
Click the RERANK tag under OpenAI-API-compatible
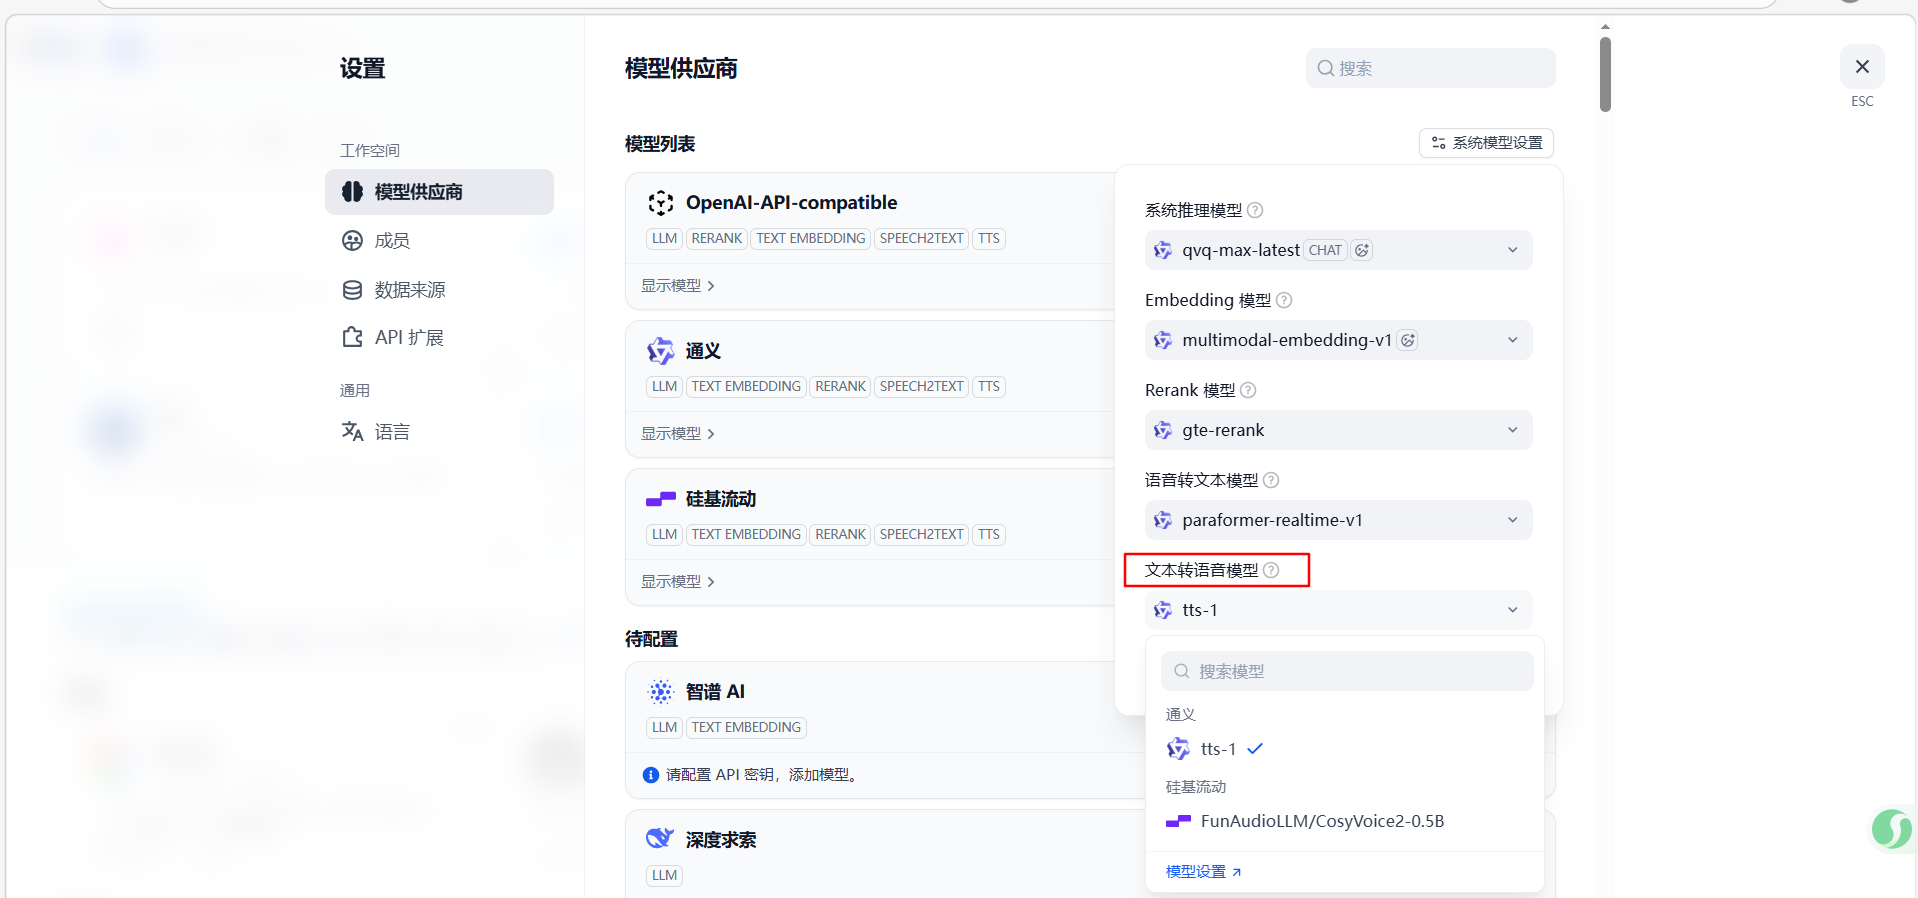coord(717,239)
